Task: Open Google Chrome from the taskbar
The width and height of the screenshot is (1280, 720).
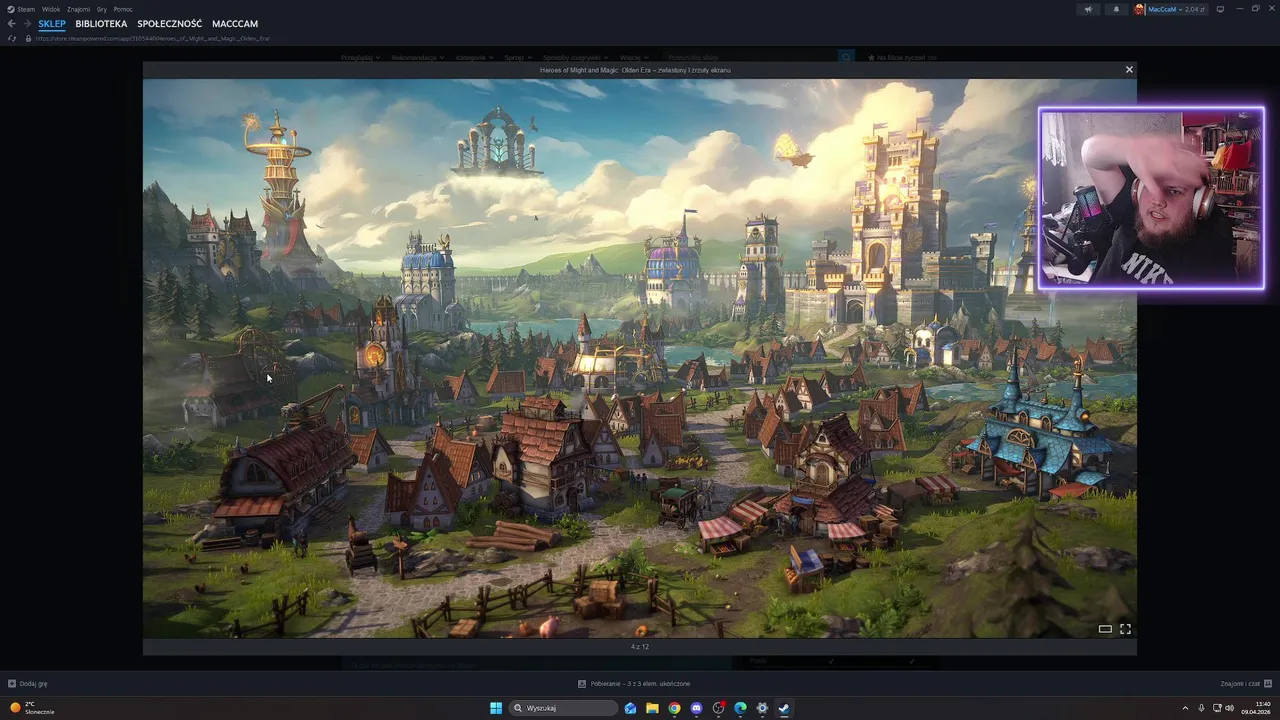Action: [x=674, y=708]
